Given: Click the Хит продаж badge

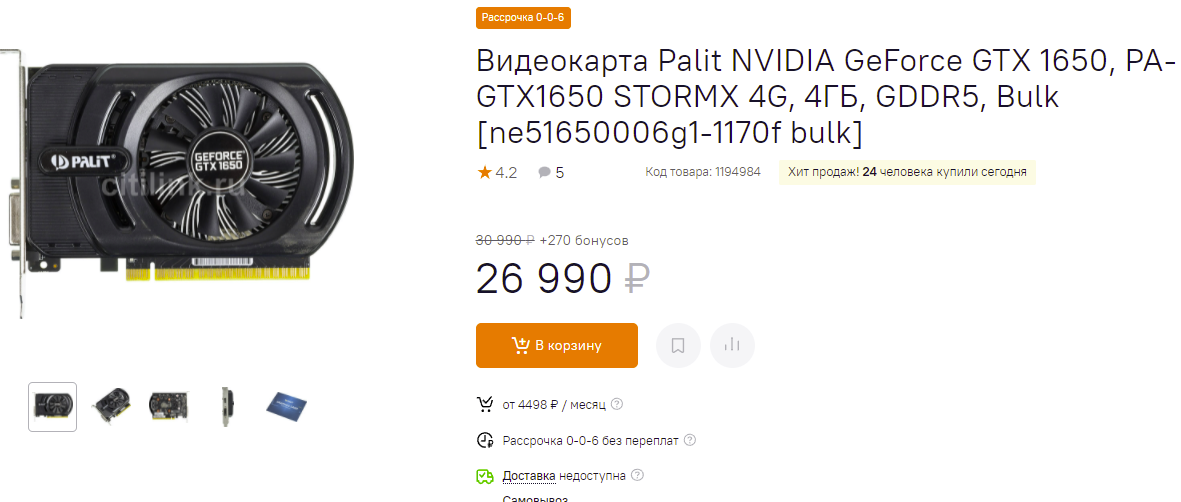Looking at the screenshot, I should click(907, 172).
